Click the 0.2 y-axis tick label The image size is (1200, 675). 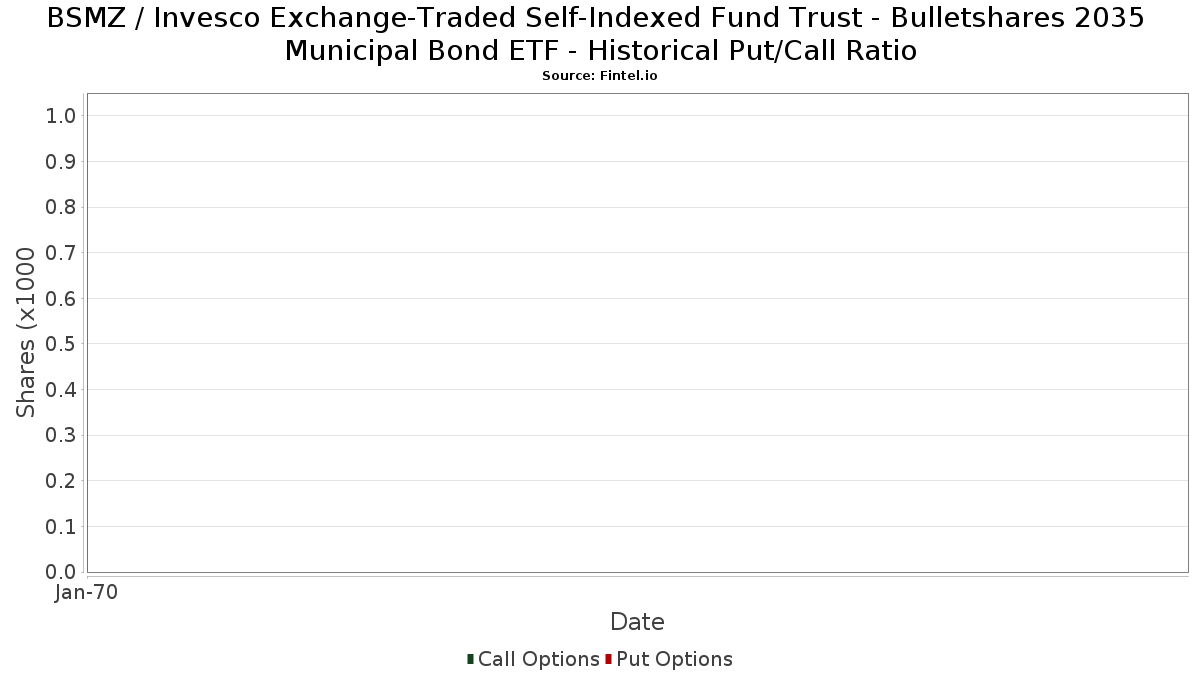[61, 481]
